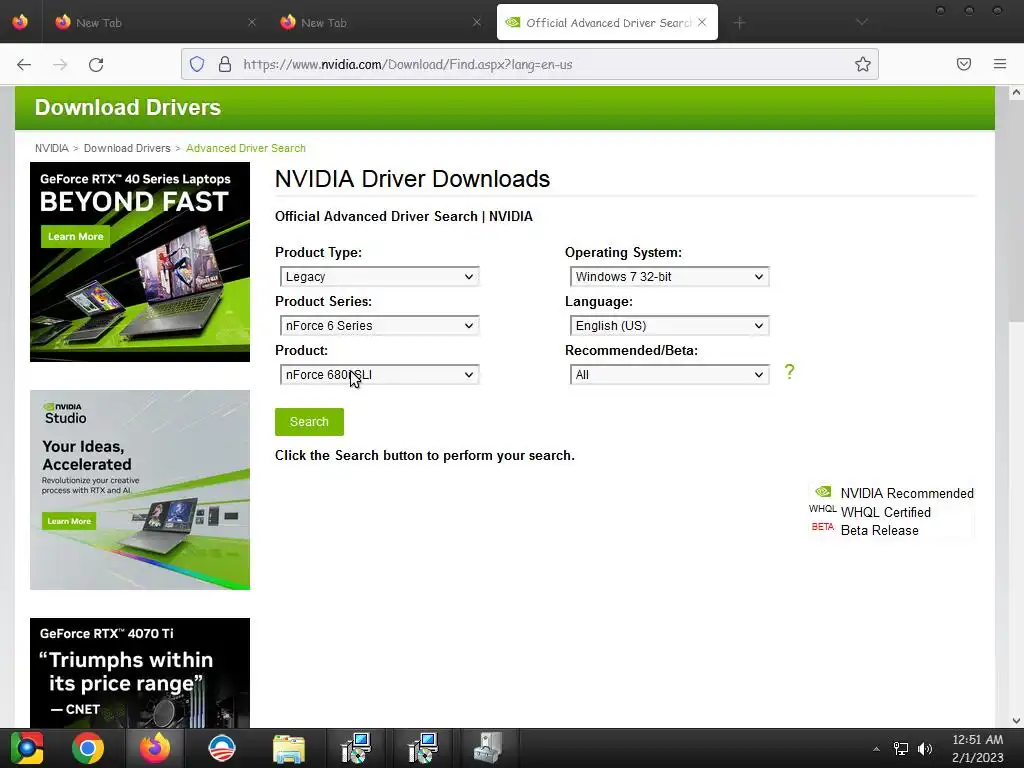Open the Product Series dropdown
1024x768 pixels.
tap(379, 325)
